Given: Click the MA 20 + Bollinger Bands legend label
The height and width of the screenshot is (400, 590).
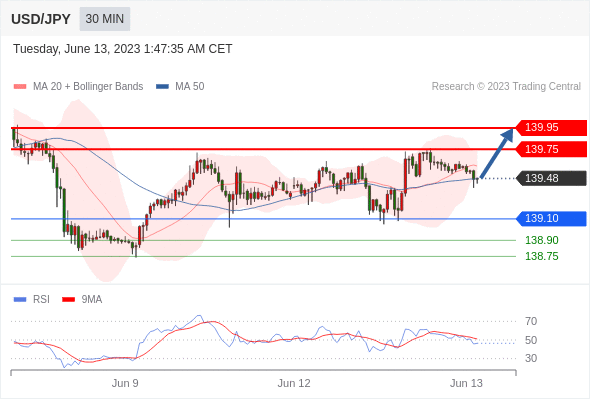Looking at the screenshot, I should tap(88, 87).
